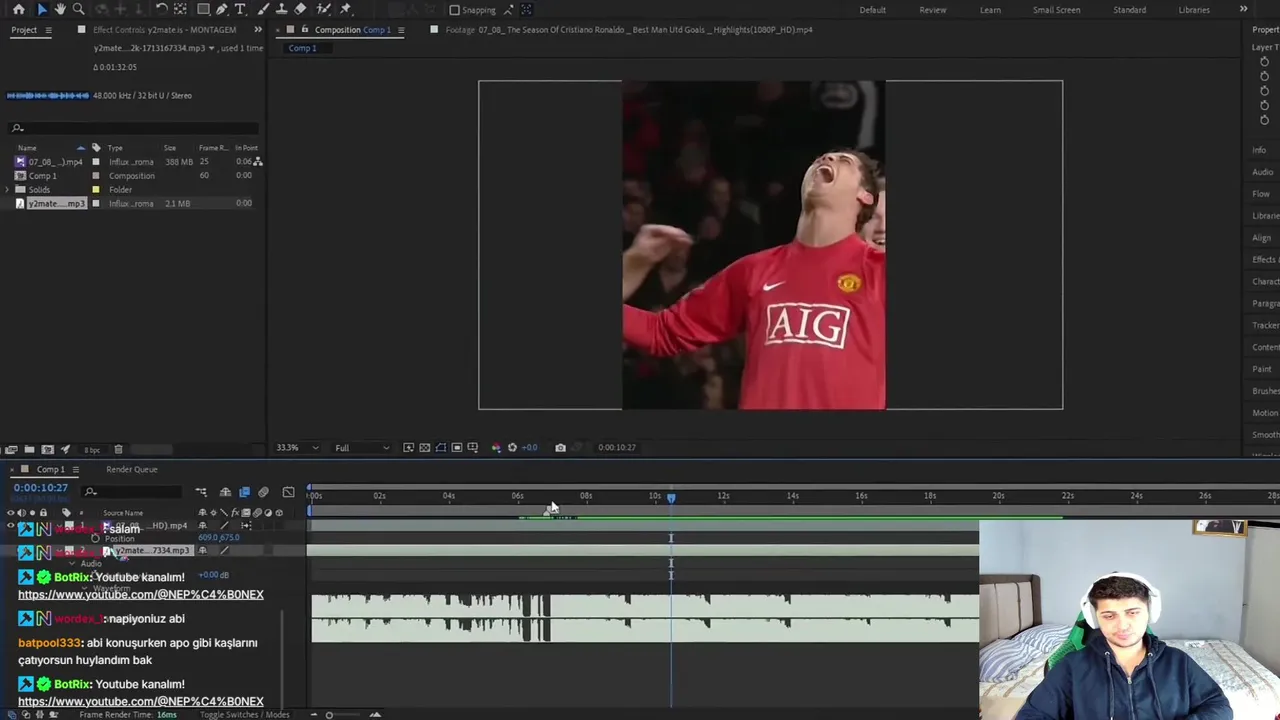Take a snapshot with camera icon
This screenshot has height=720, width=1280.
(x=560, y=447)
